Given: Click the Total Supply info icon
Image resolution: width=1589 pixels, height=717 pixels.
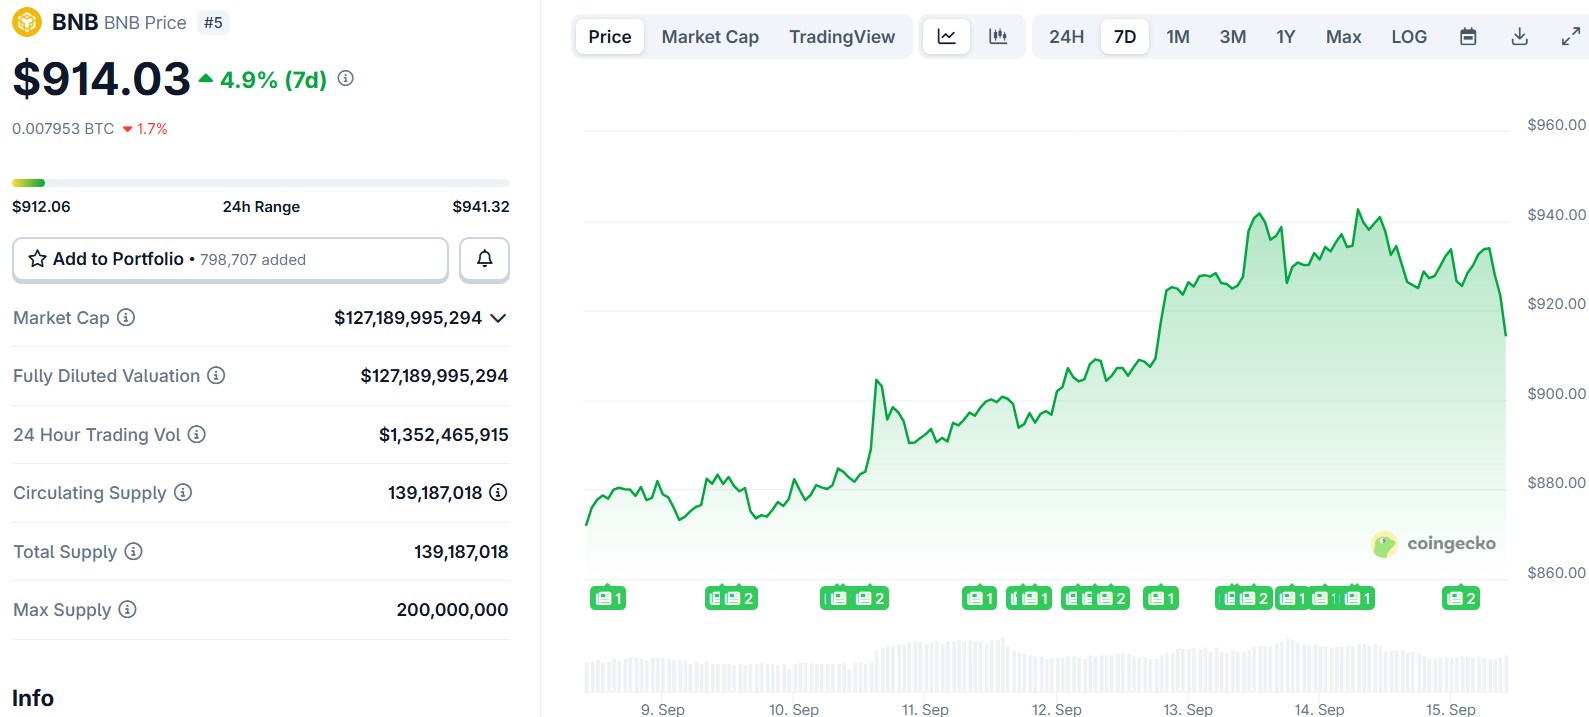Looking at the screenshot, I should [133, 551].
